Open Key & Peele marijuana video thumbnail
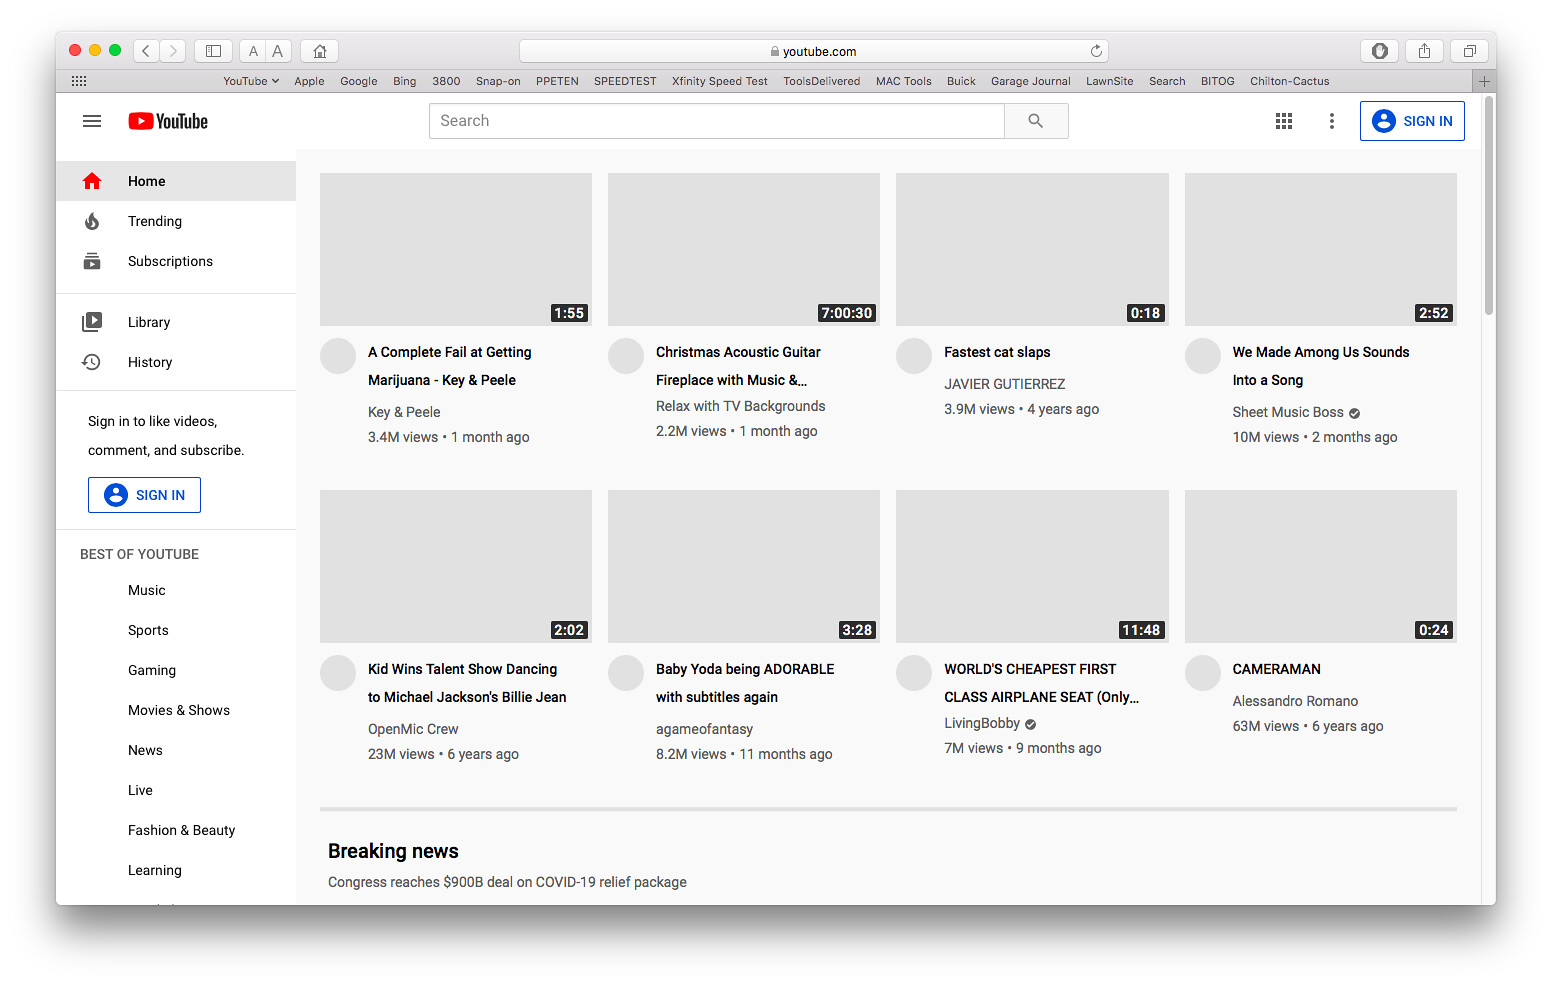This screenshot has height=985, width=1552. click(x=456, y=249)
